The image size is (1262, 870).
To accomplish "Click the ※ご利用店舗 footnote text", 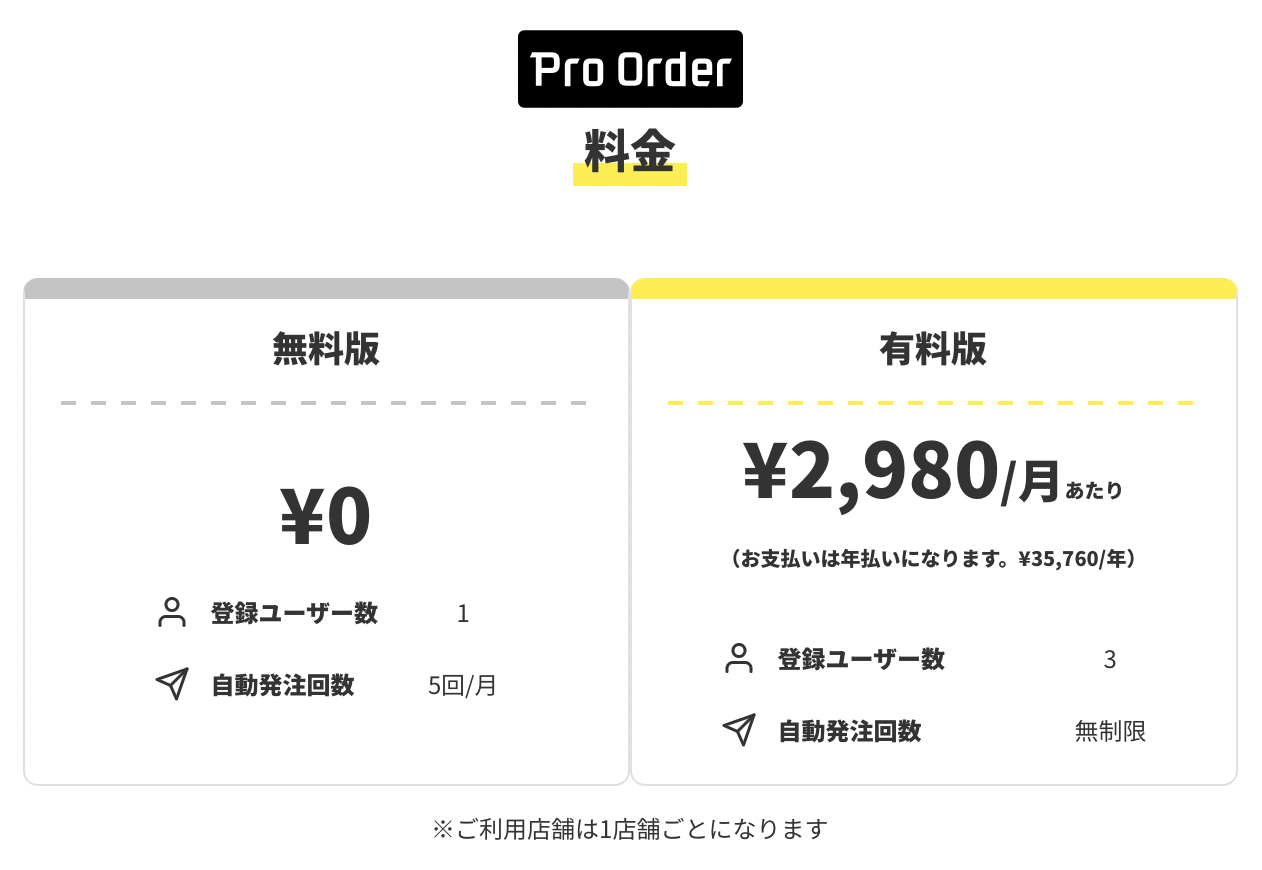I will 630,829.
